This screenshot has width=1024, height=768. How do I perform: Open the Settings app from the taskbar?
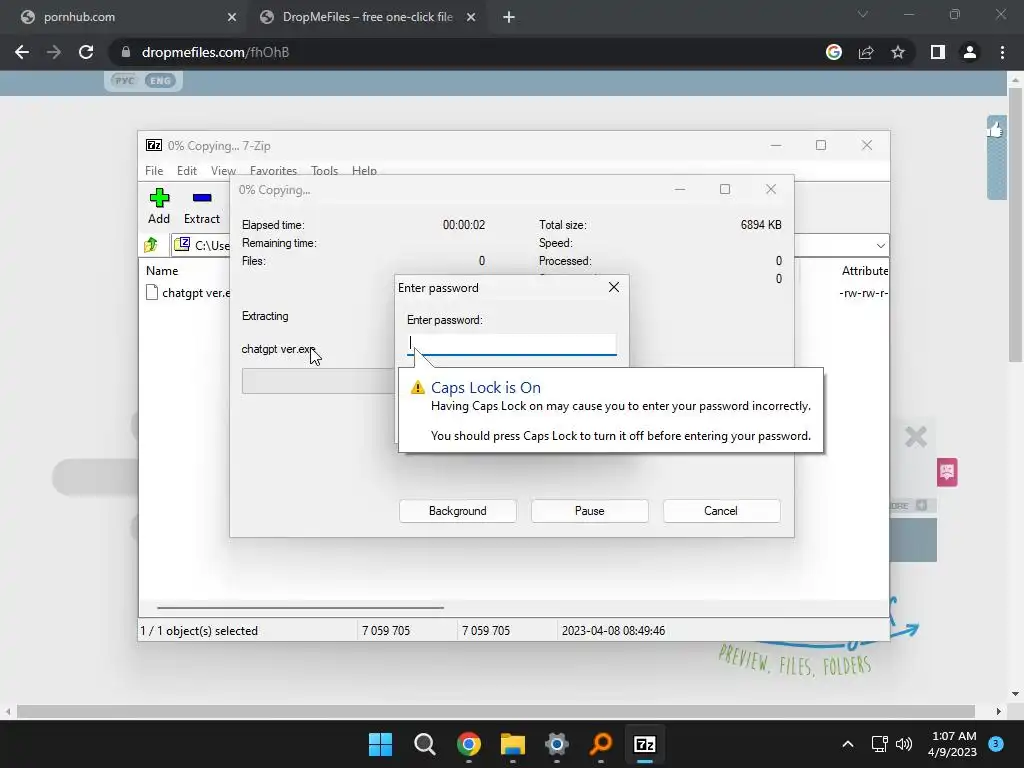click(556, 744)
